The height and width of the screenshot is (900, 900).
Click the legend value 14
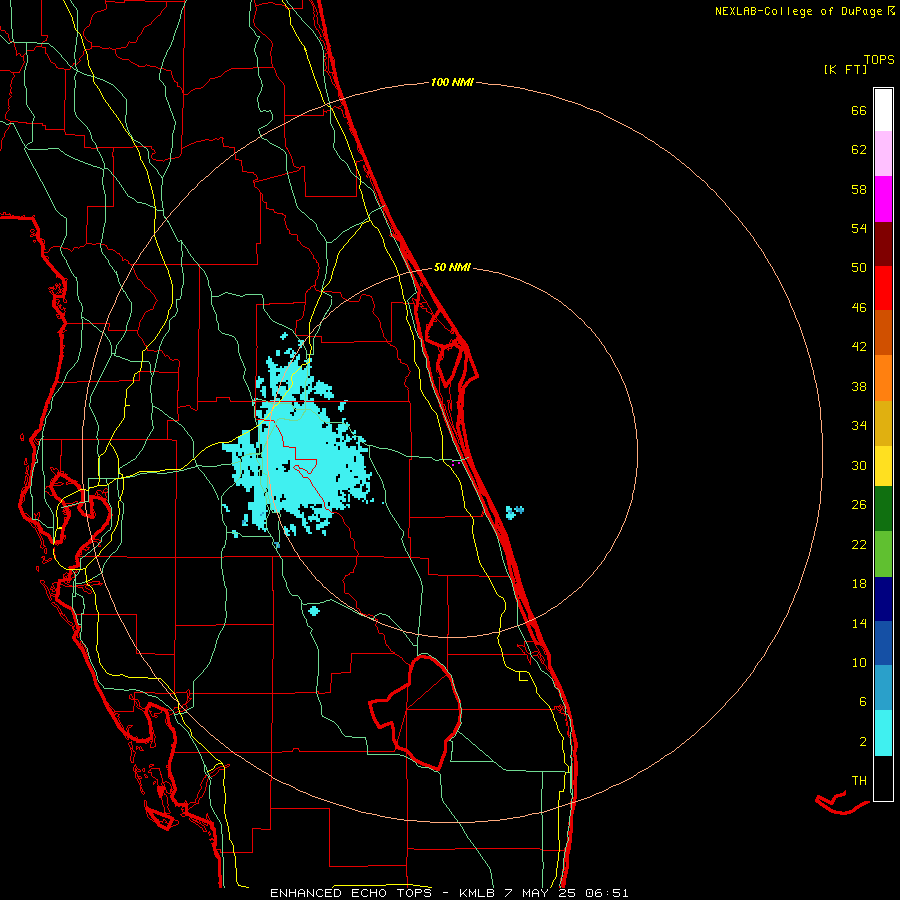[x=859, y=623]
